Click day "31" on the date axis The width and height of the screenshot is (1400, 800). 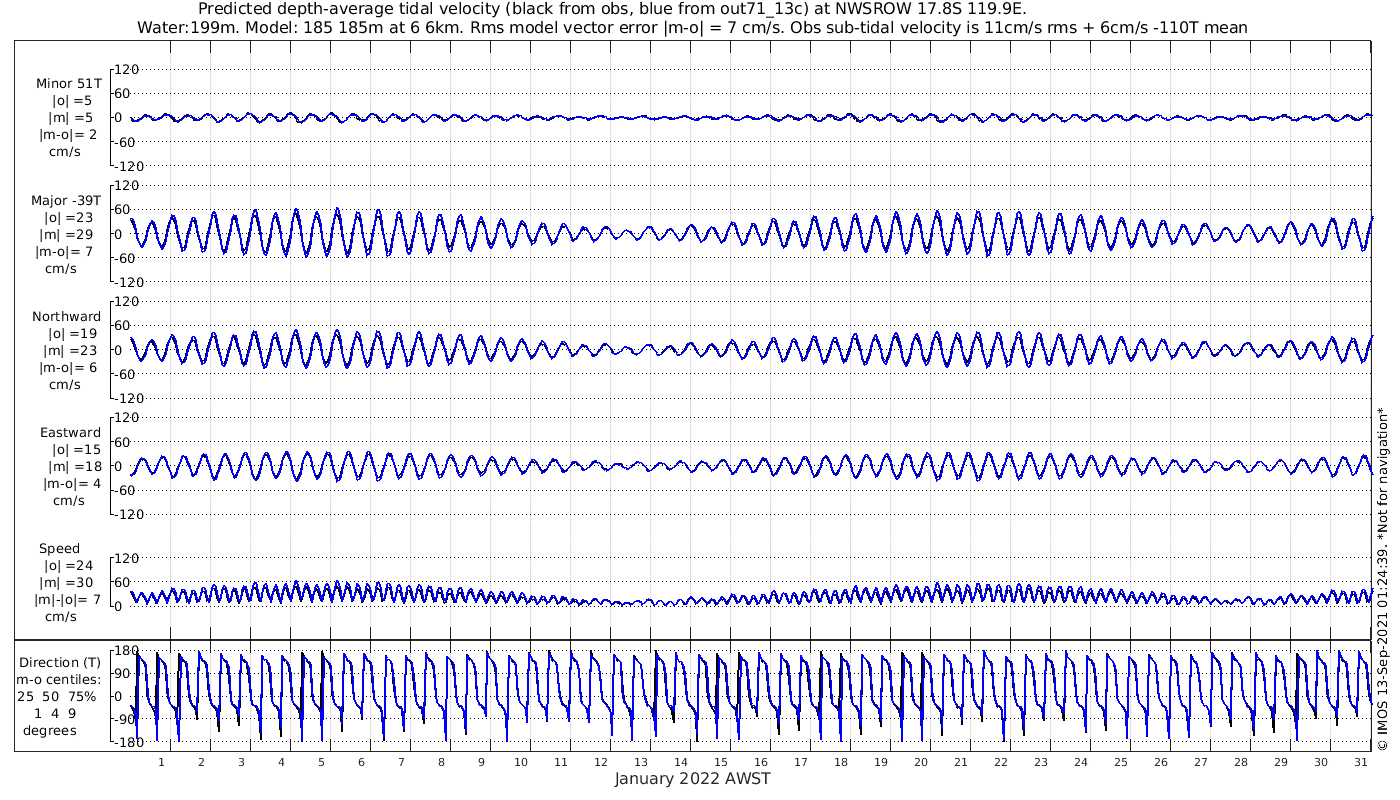click(x=1361, y=762)
